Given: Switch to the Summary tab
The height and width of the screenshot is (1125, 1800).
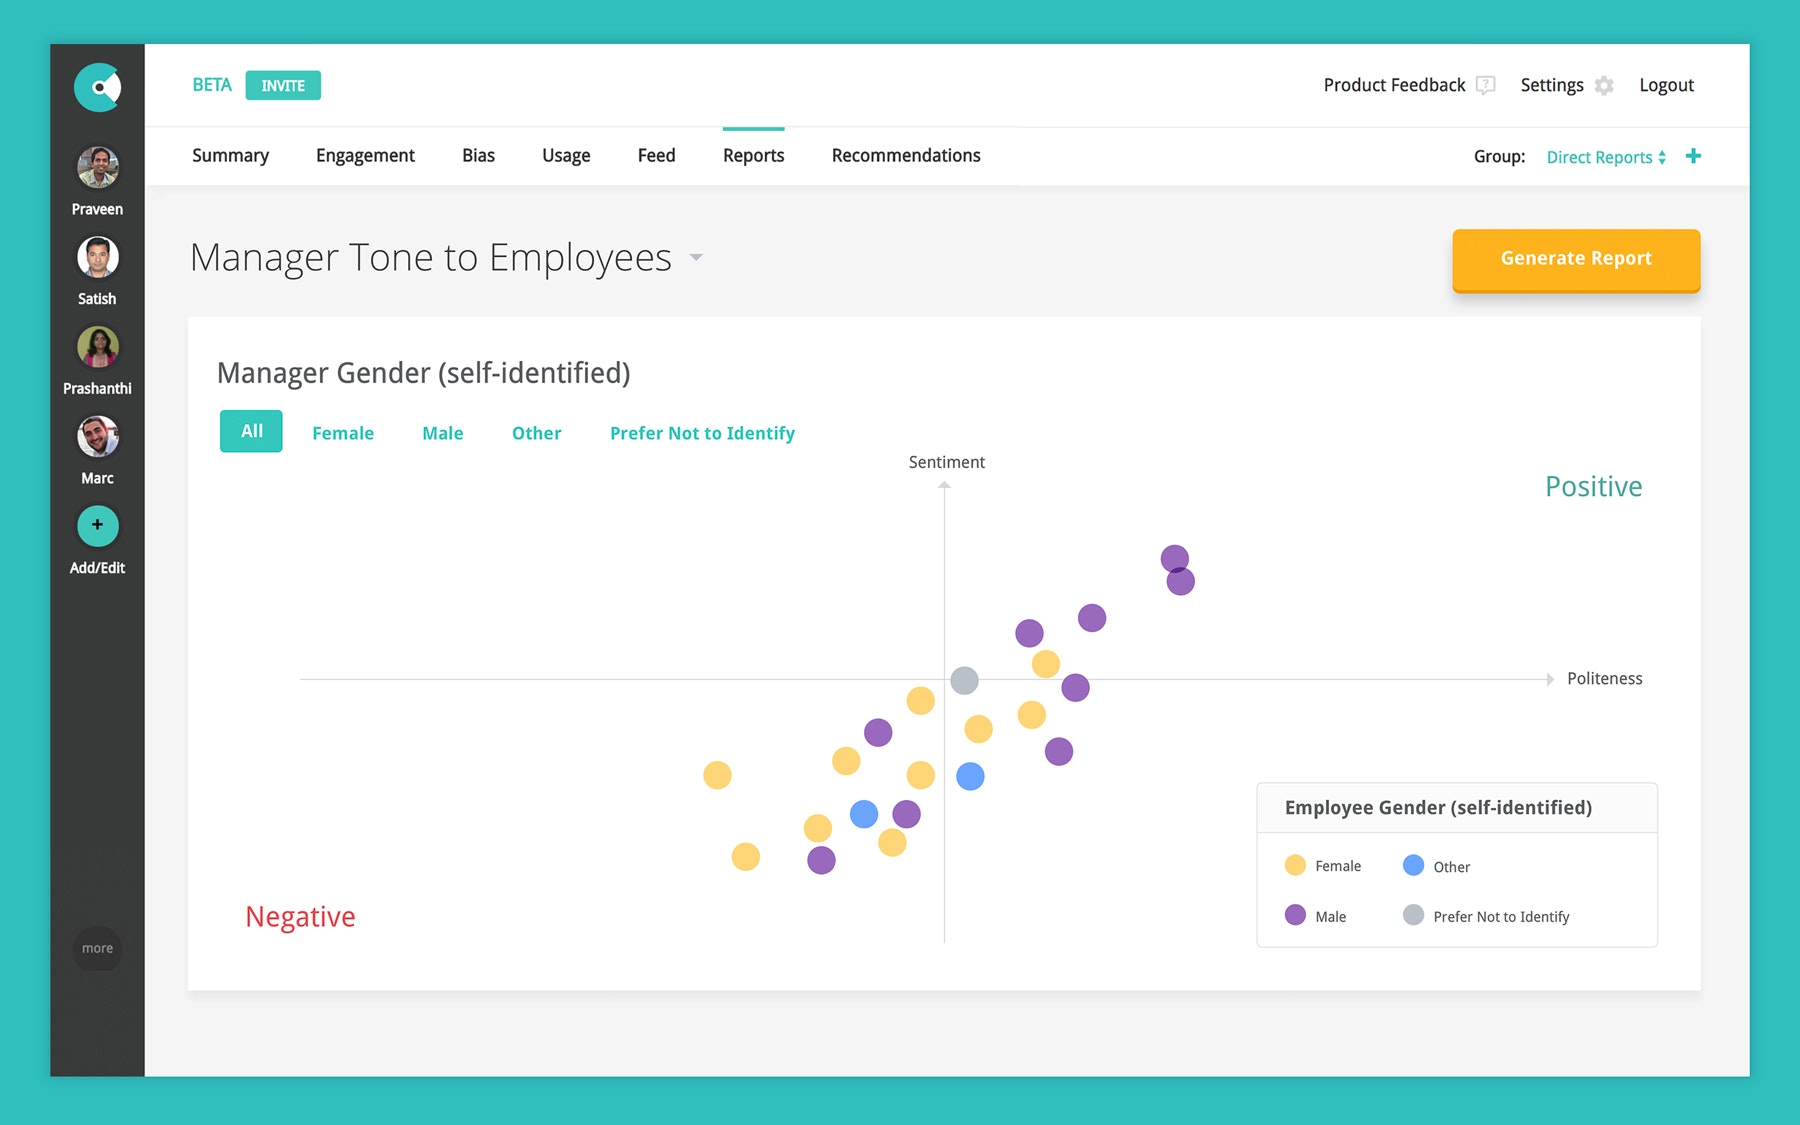Looking at the screenshot, I should (230, 155).
